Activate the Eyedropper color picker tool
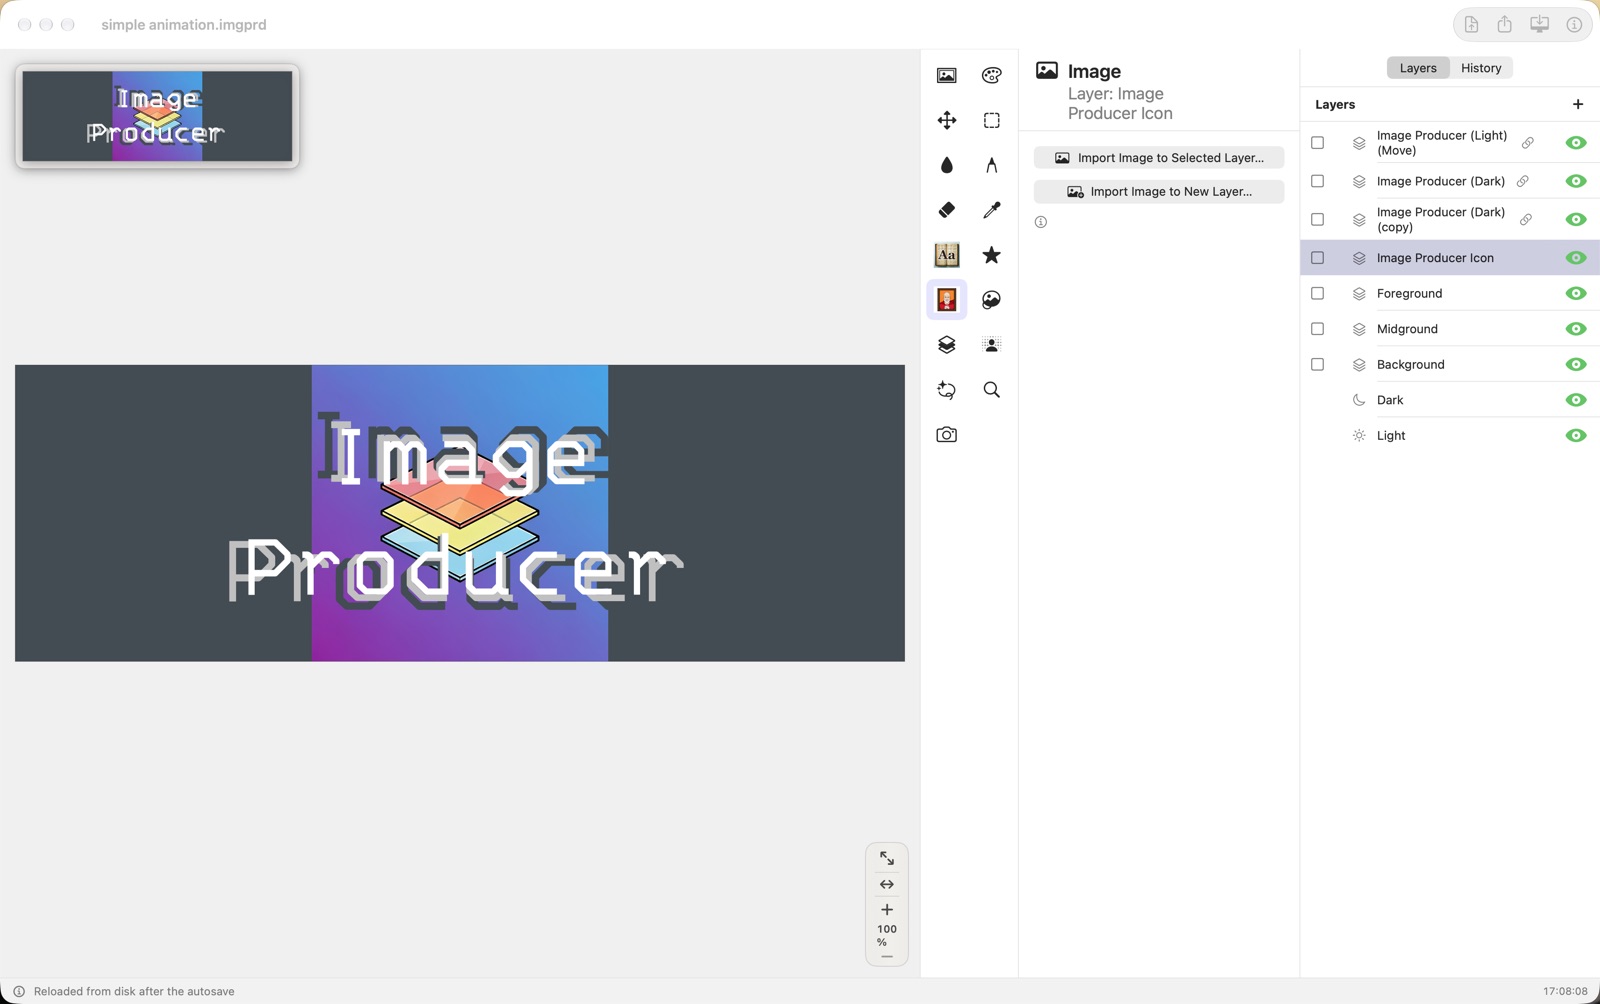The height and width of the screenshot is (1004, 1600). point(991,210)
